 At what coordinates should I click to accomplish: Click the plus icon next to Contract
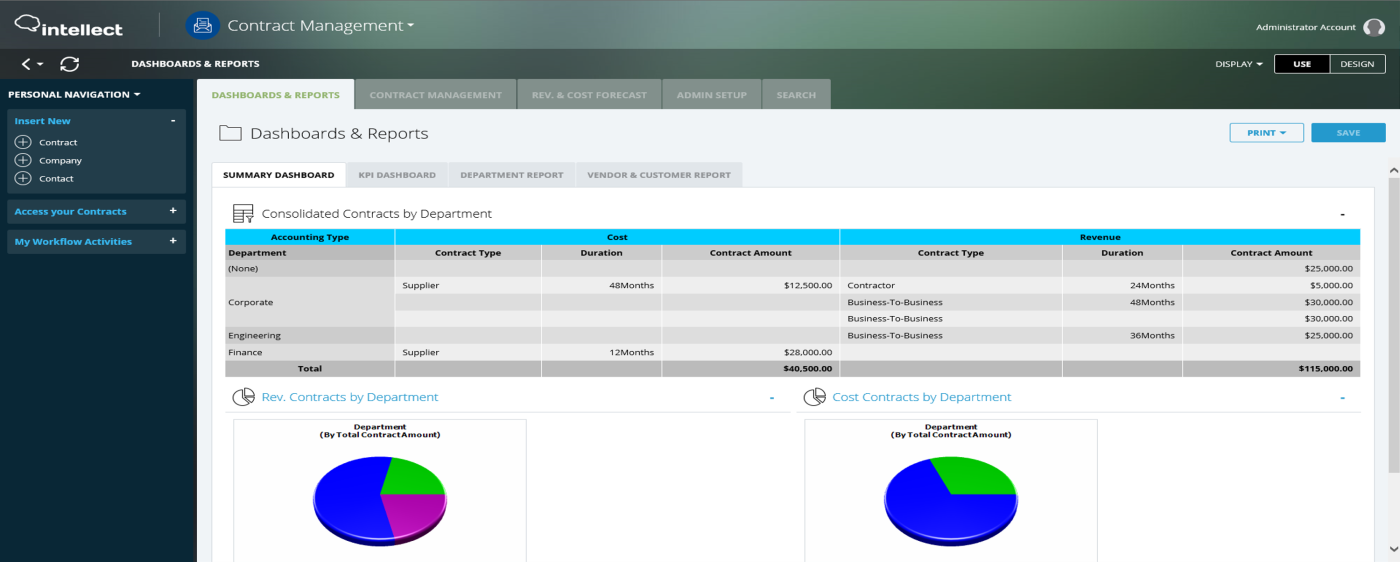point(23,142)
